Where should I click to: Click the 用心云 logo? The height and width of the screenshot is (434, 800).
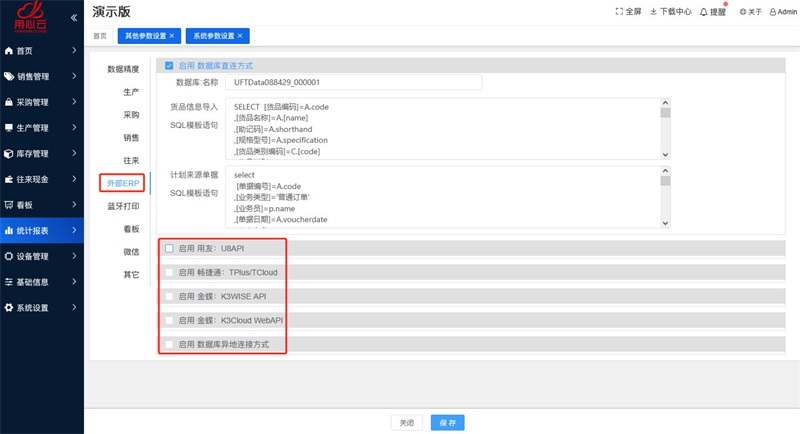coord(31,17)
